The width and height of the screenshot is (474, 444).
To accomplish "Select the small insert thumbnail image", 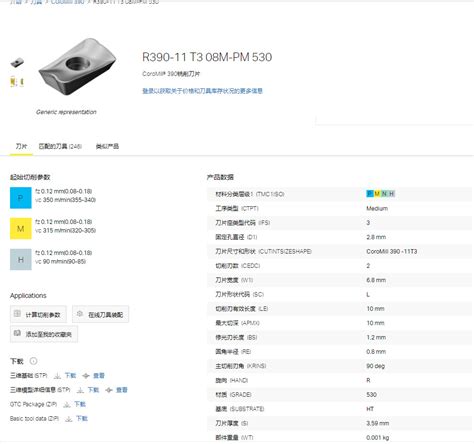I will [x=17, y=62].
